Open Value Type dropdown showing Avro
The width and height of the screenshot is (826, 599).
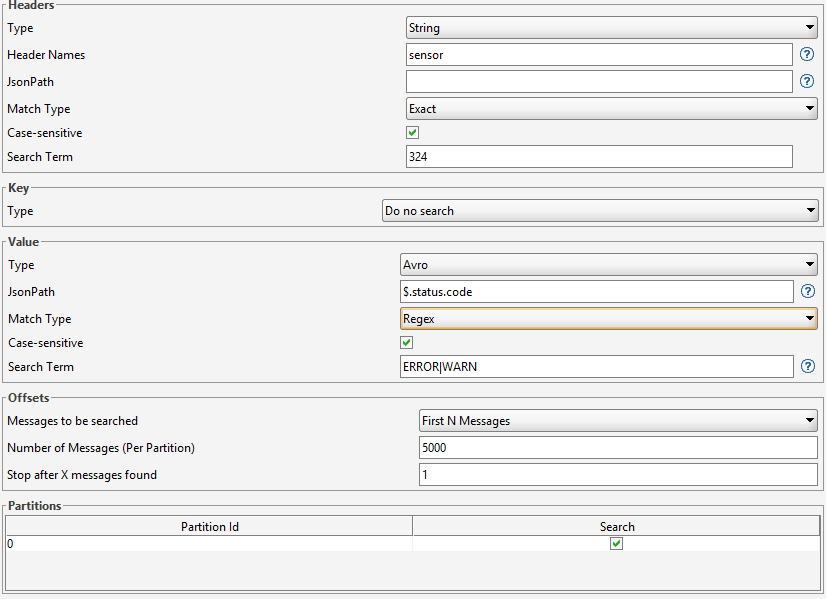[608, 264]
